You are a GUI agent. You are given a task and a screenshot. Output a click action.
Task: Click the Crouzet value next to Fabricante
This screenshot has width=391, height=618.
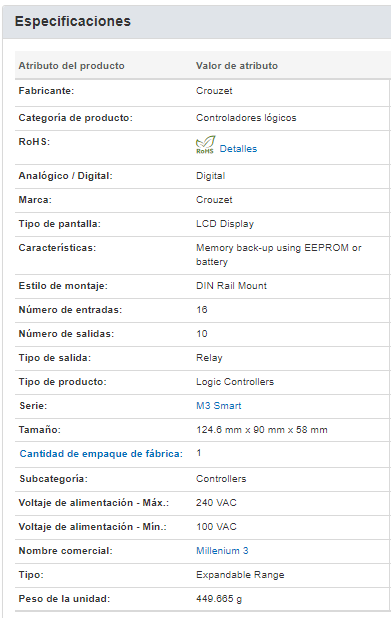coord(214,91)
